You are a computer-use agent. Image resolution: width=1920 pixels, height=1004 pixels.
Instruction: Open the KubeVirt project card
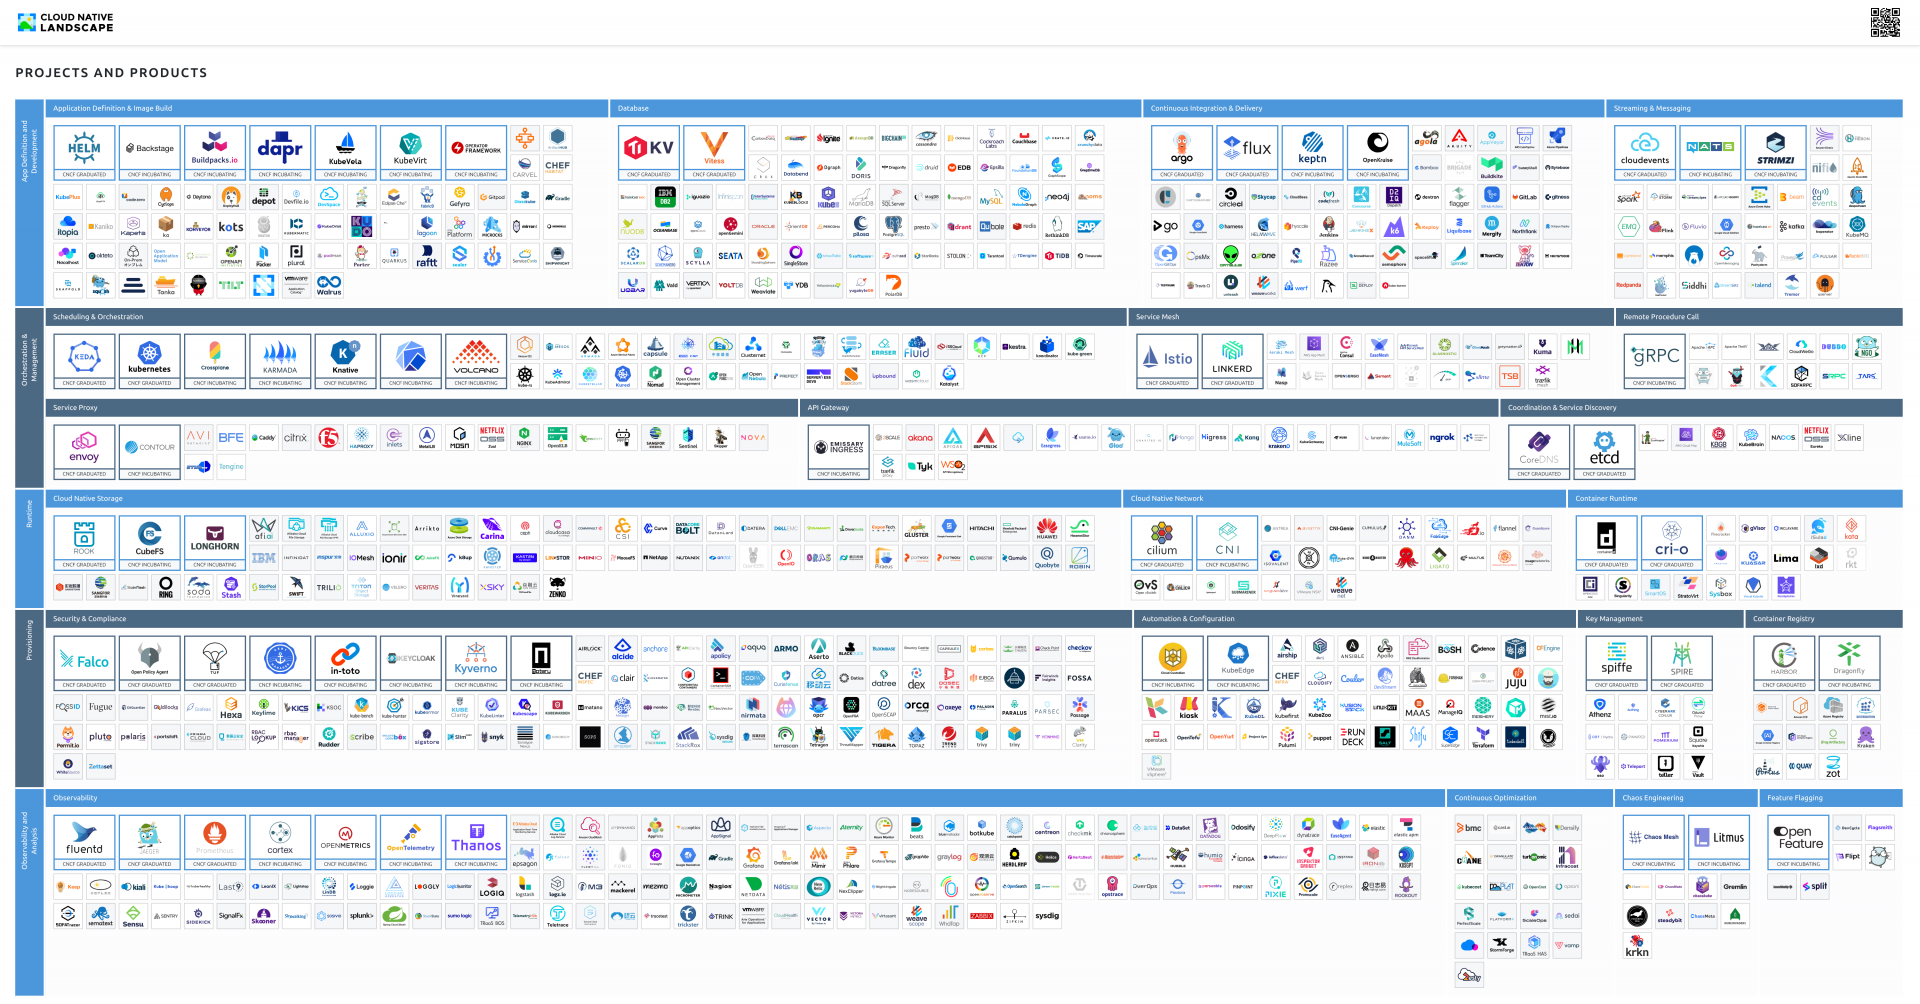410,153
